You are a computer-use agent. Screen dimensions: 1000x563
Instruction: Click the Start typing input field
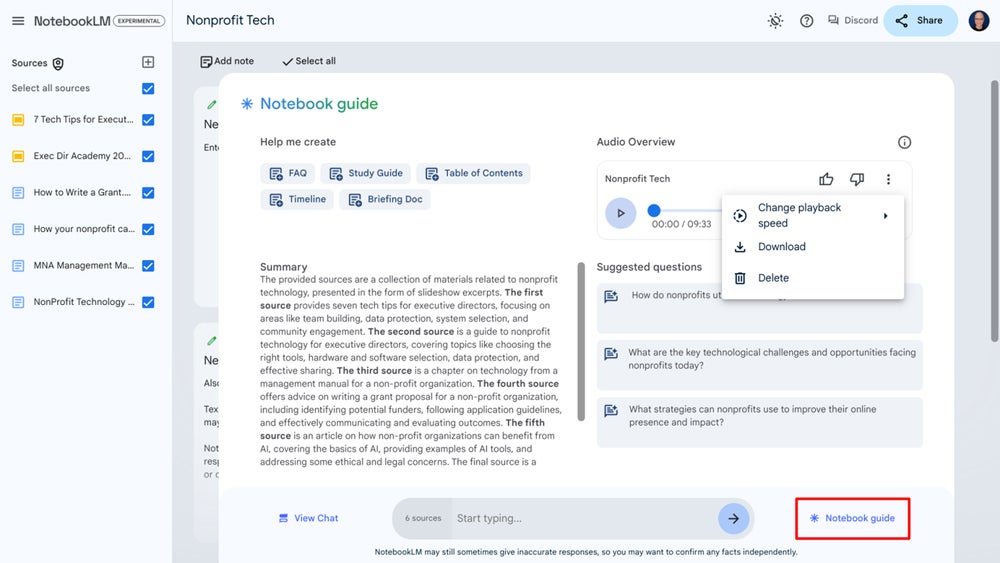[580, 518]
